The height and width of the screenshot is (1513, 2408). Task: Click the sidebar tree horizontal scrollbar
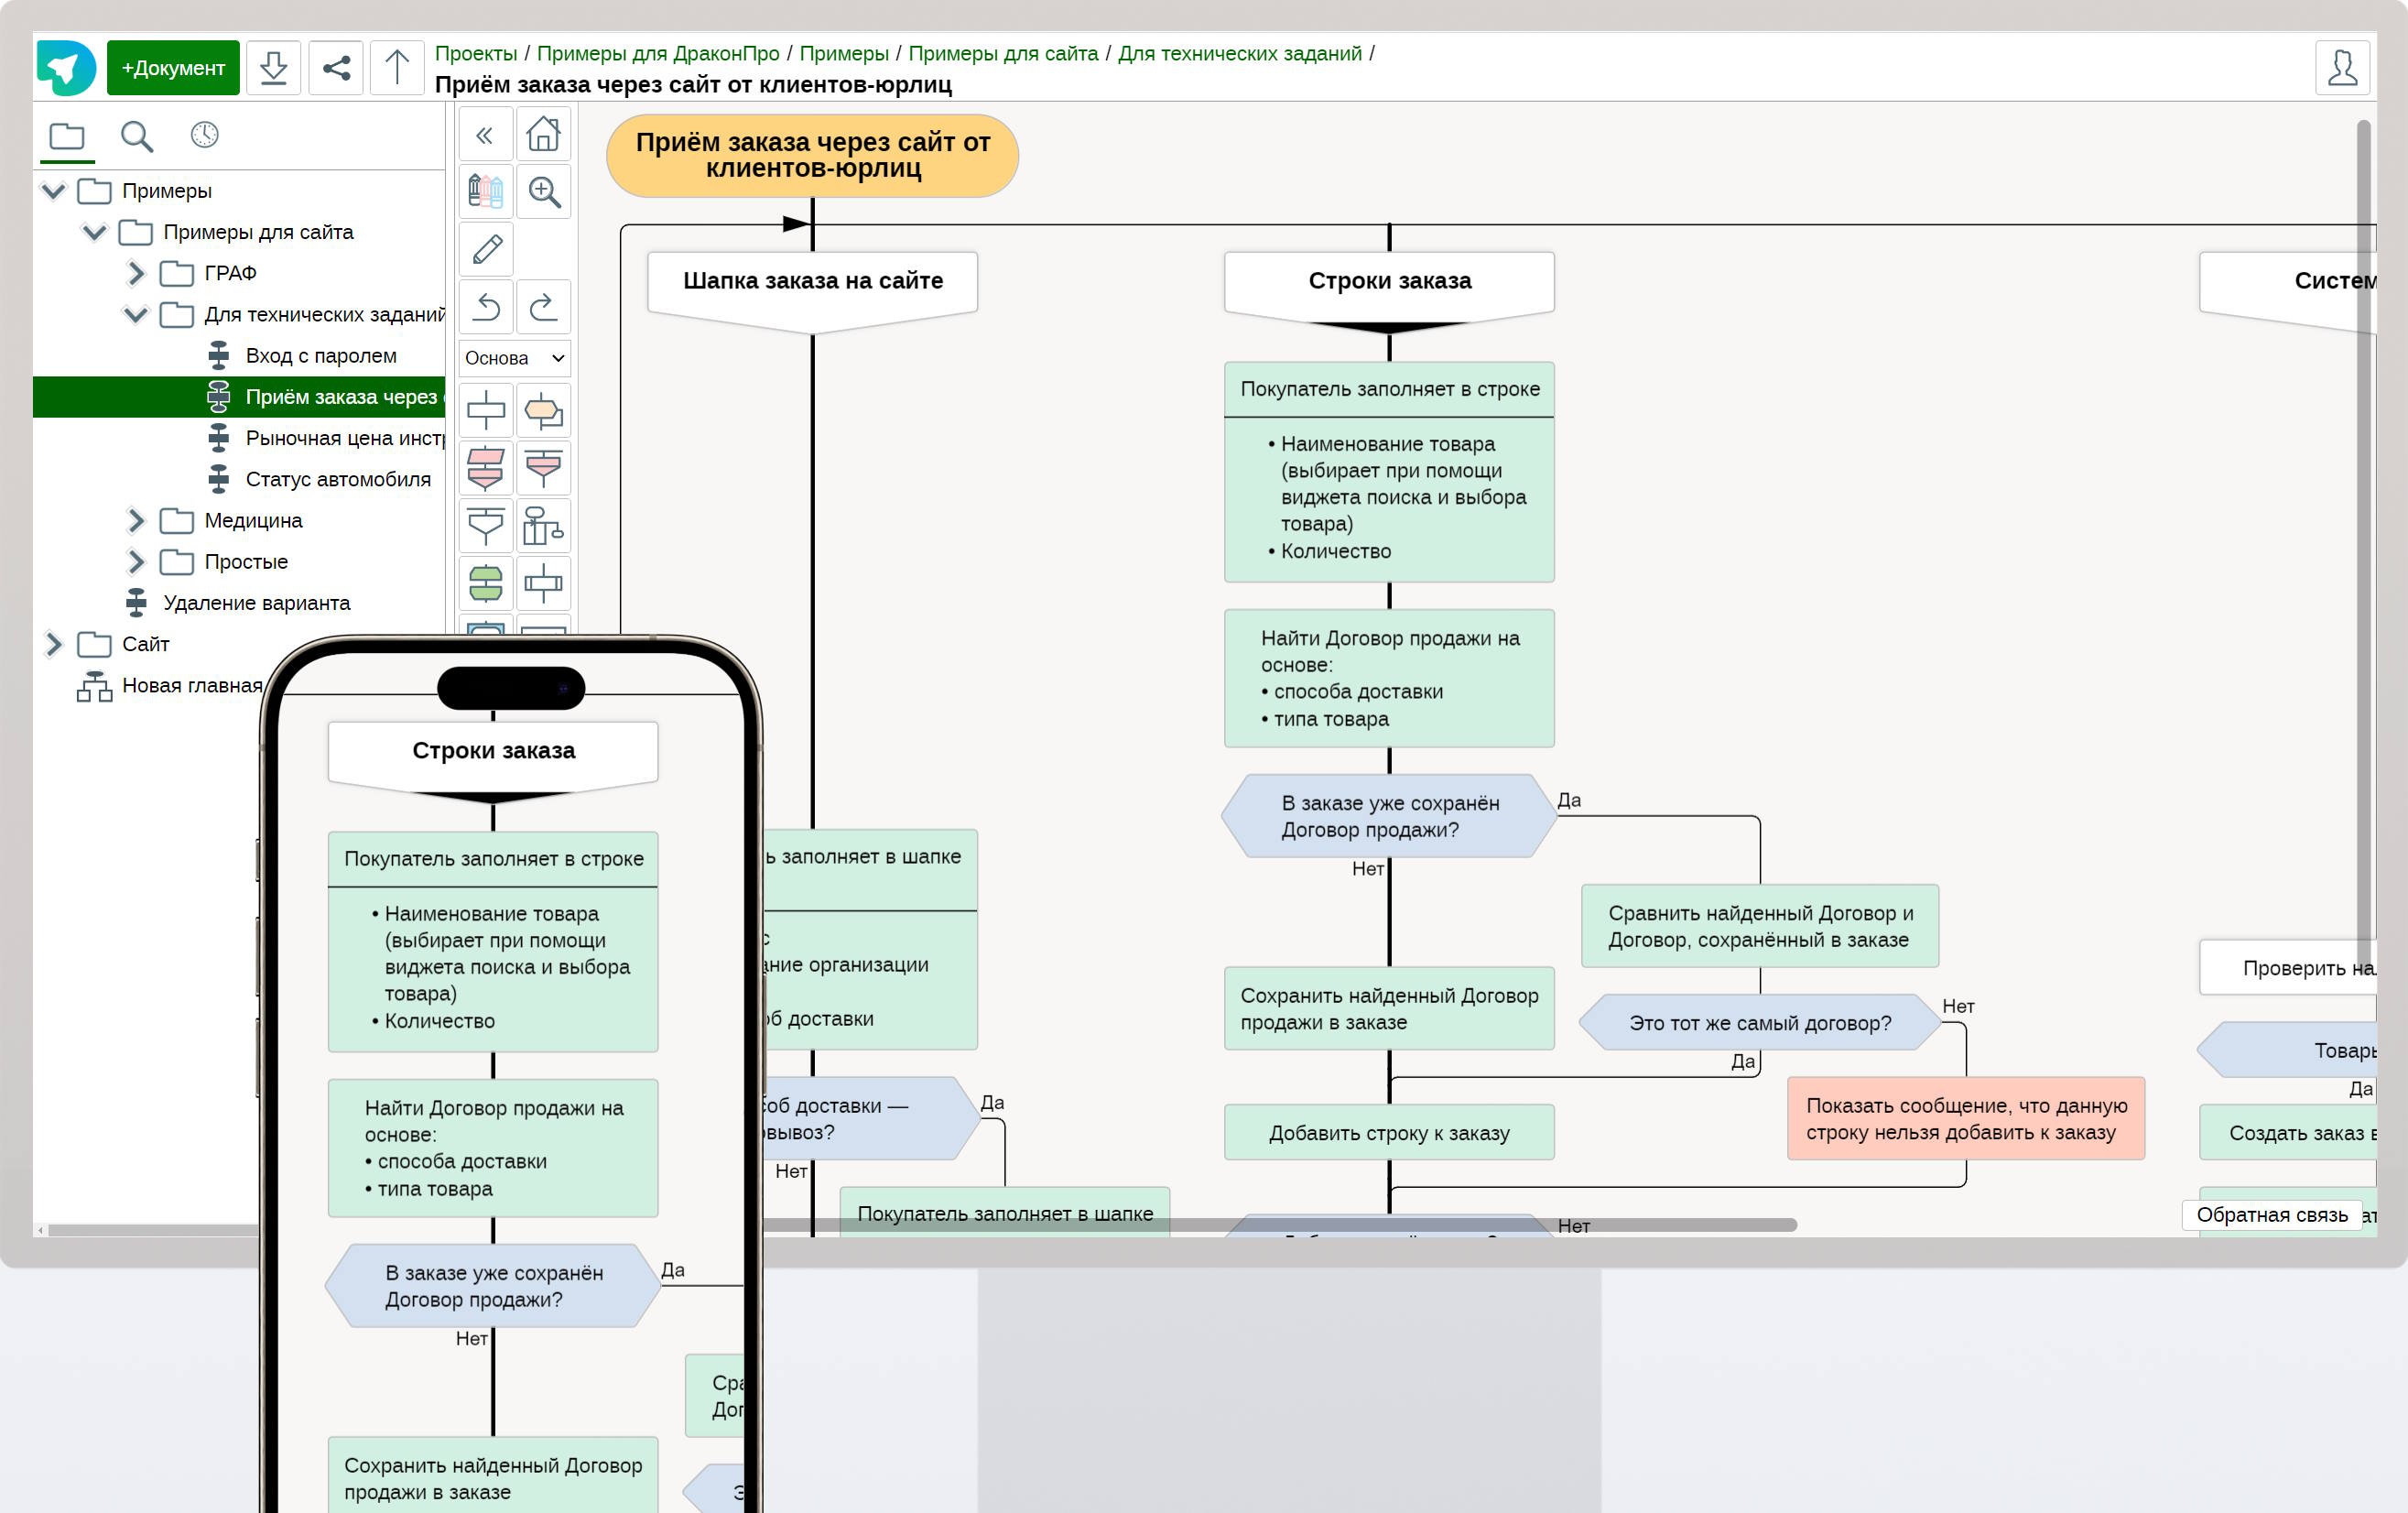[x=152, y=1229]
